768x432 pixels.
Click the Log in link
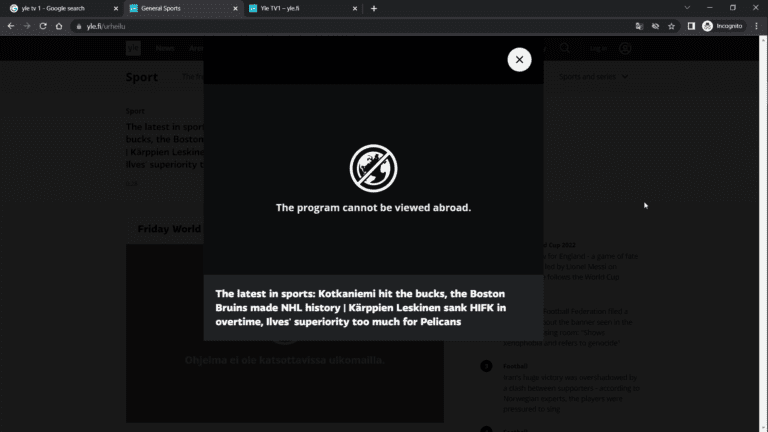click(x=598, y=48)
